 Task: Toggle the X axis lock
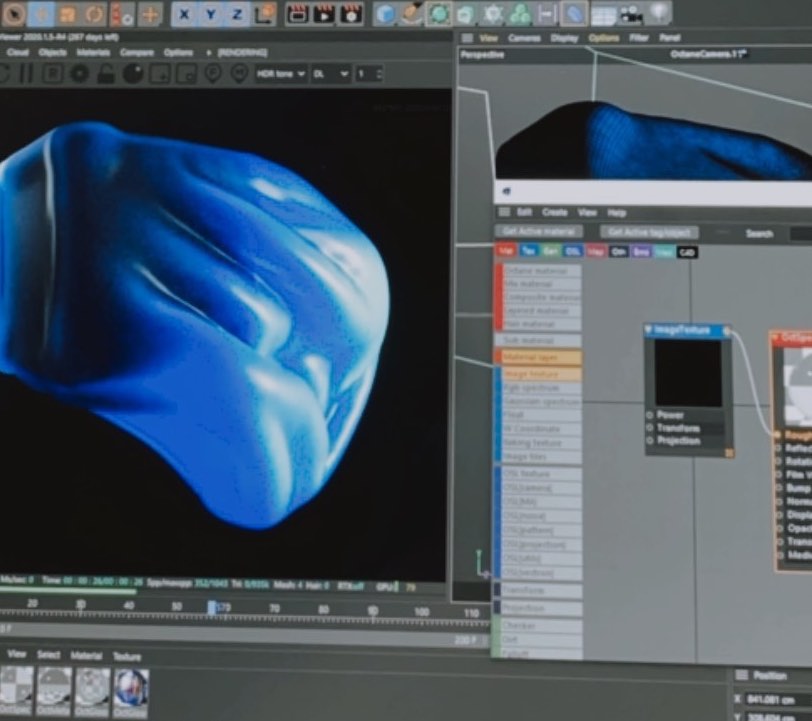(x=185, y=14)
